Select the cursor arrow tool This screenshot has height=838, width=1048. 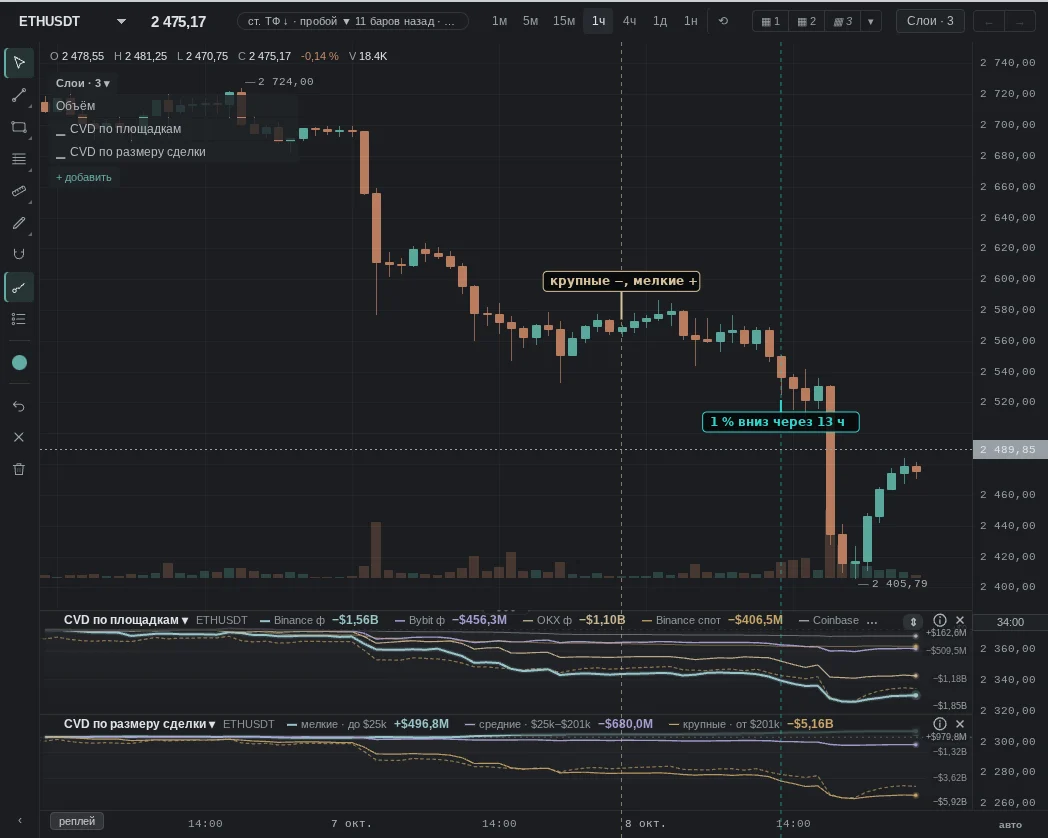19,63
